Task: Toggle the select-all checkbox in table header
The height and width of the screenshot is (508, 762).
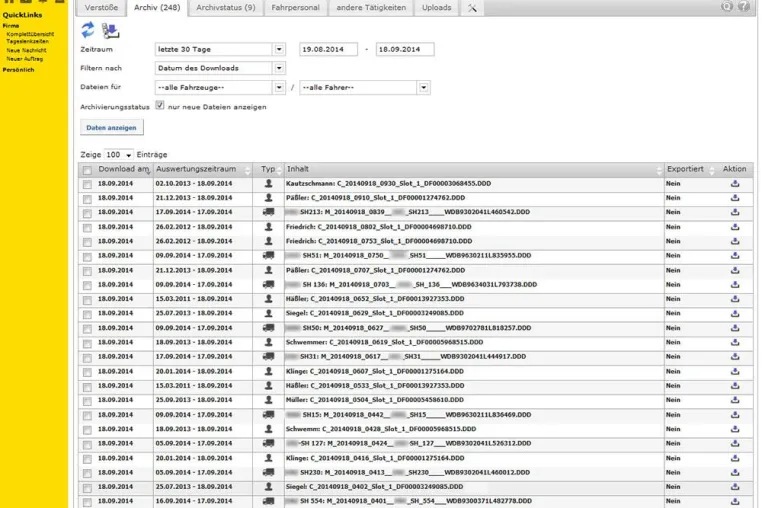Action: coord(87,170)
